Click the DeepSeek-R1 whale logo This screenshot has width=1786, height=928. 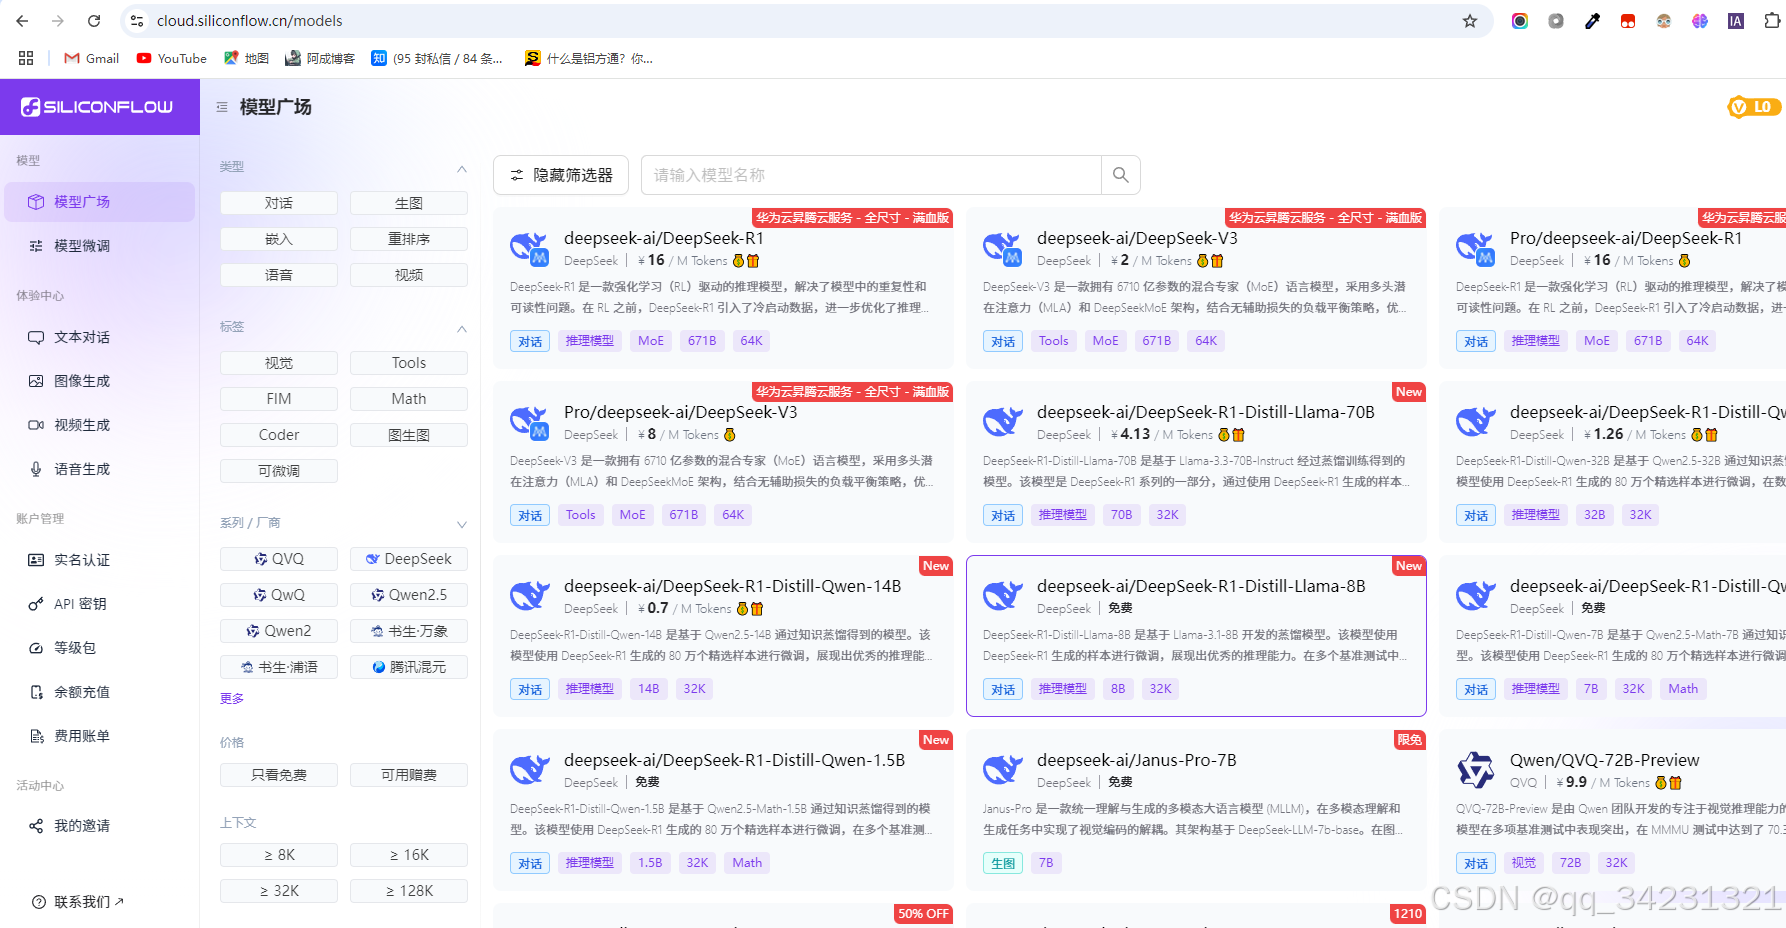(530, 249)
